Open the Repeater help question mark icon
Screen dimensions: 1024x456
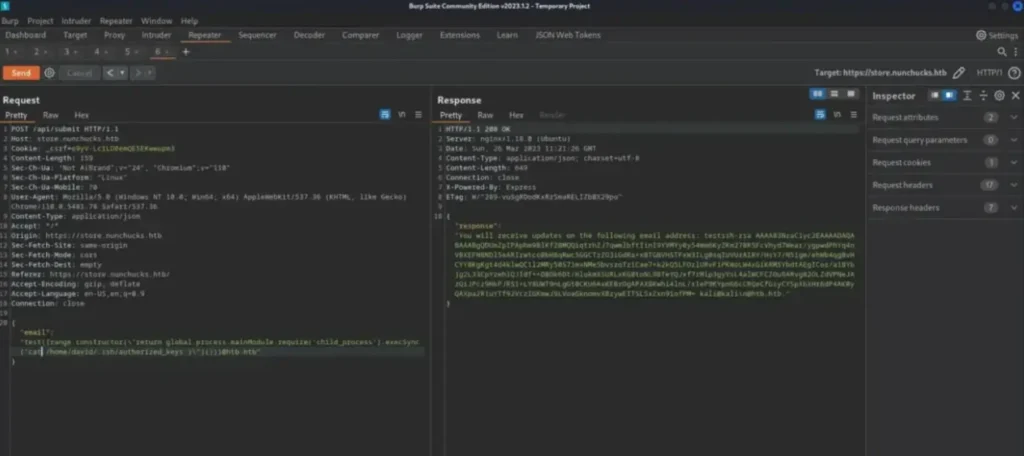coord(1011,73)
